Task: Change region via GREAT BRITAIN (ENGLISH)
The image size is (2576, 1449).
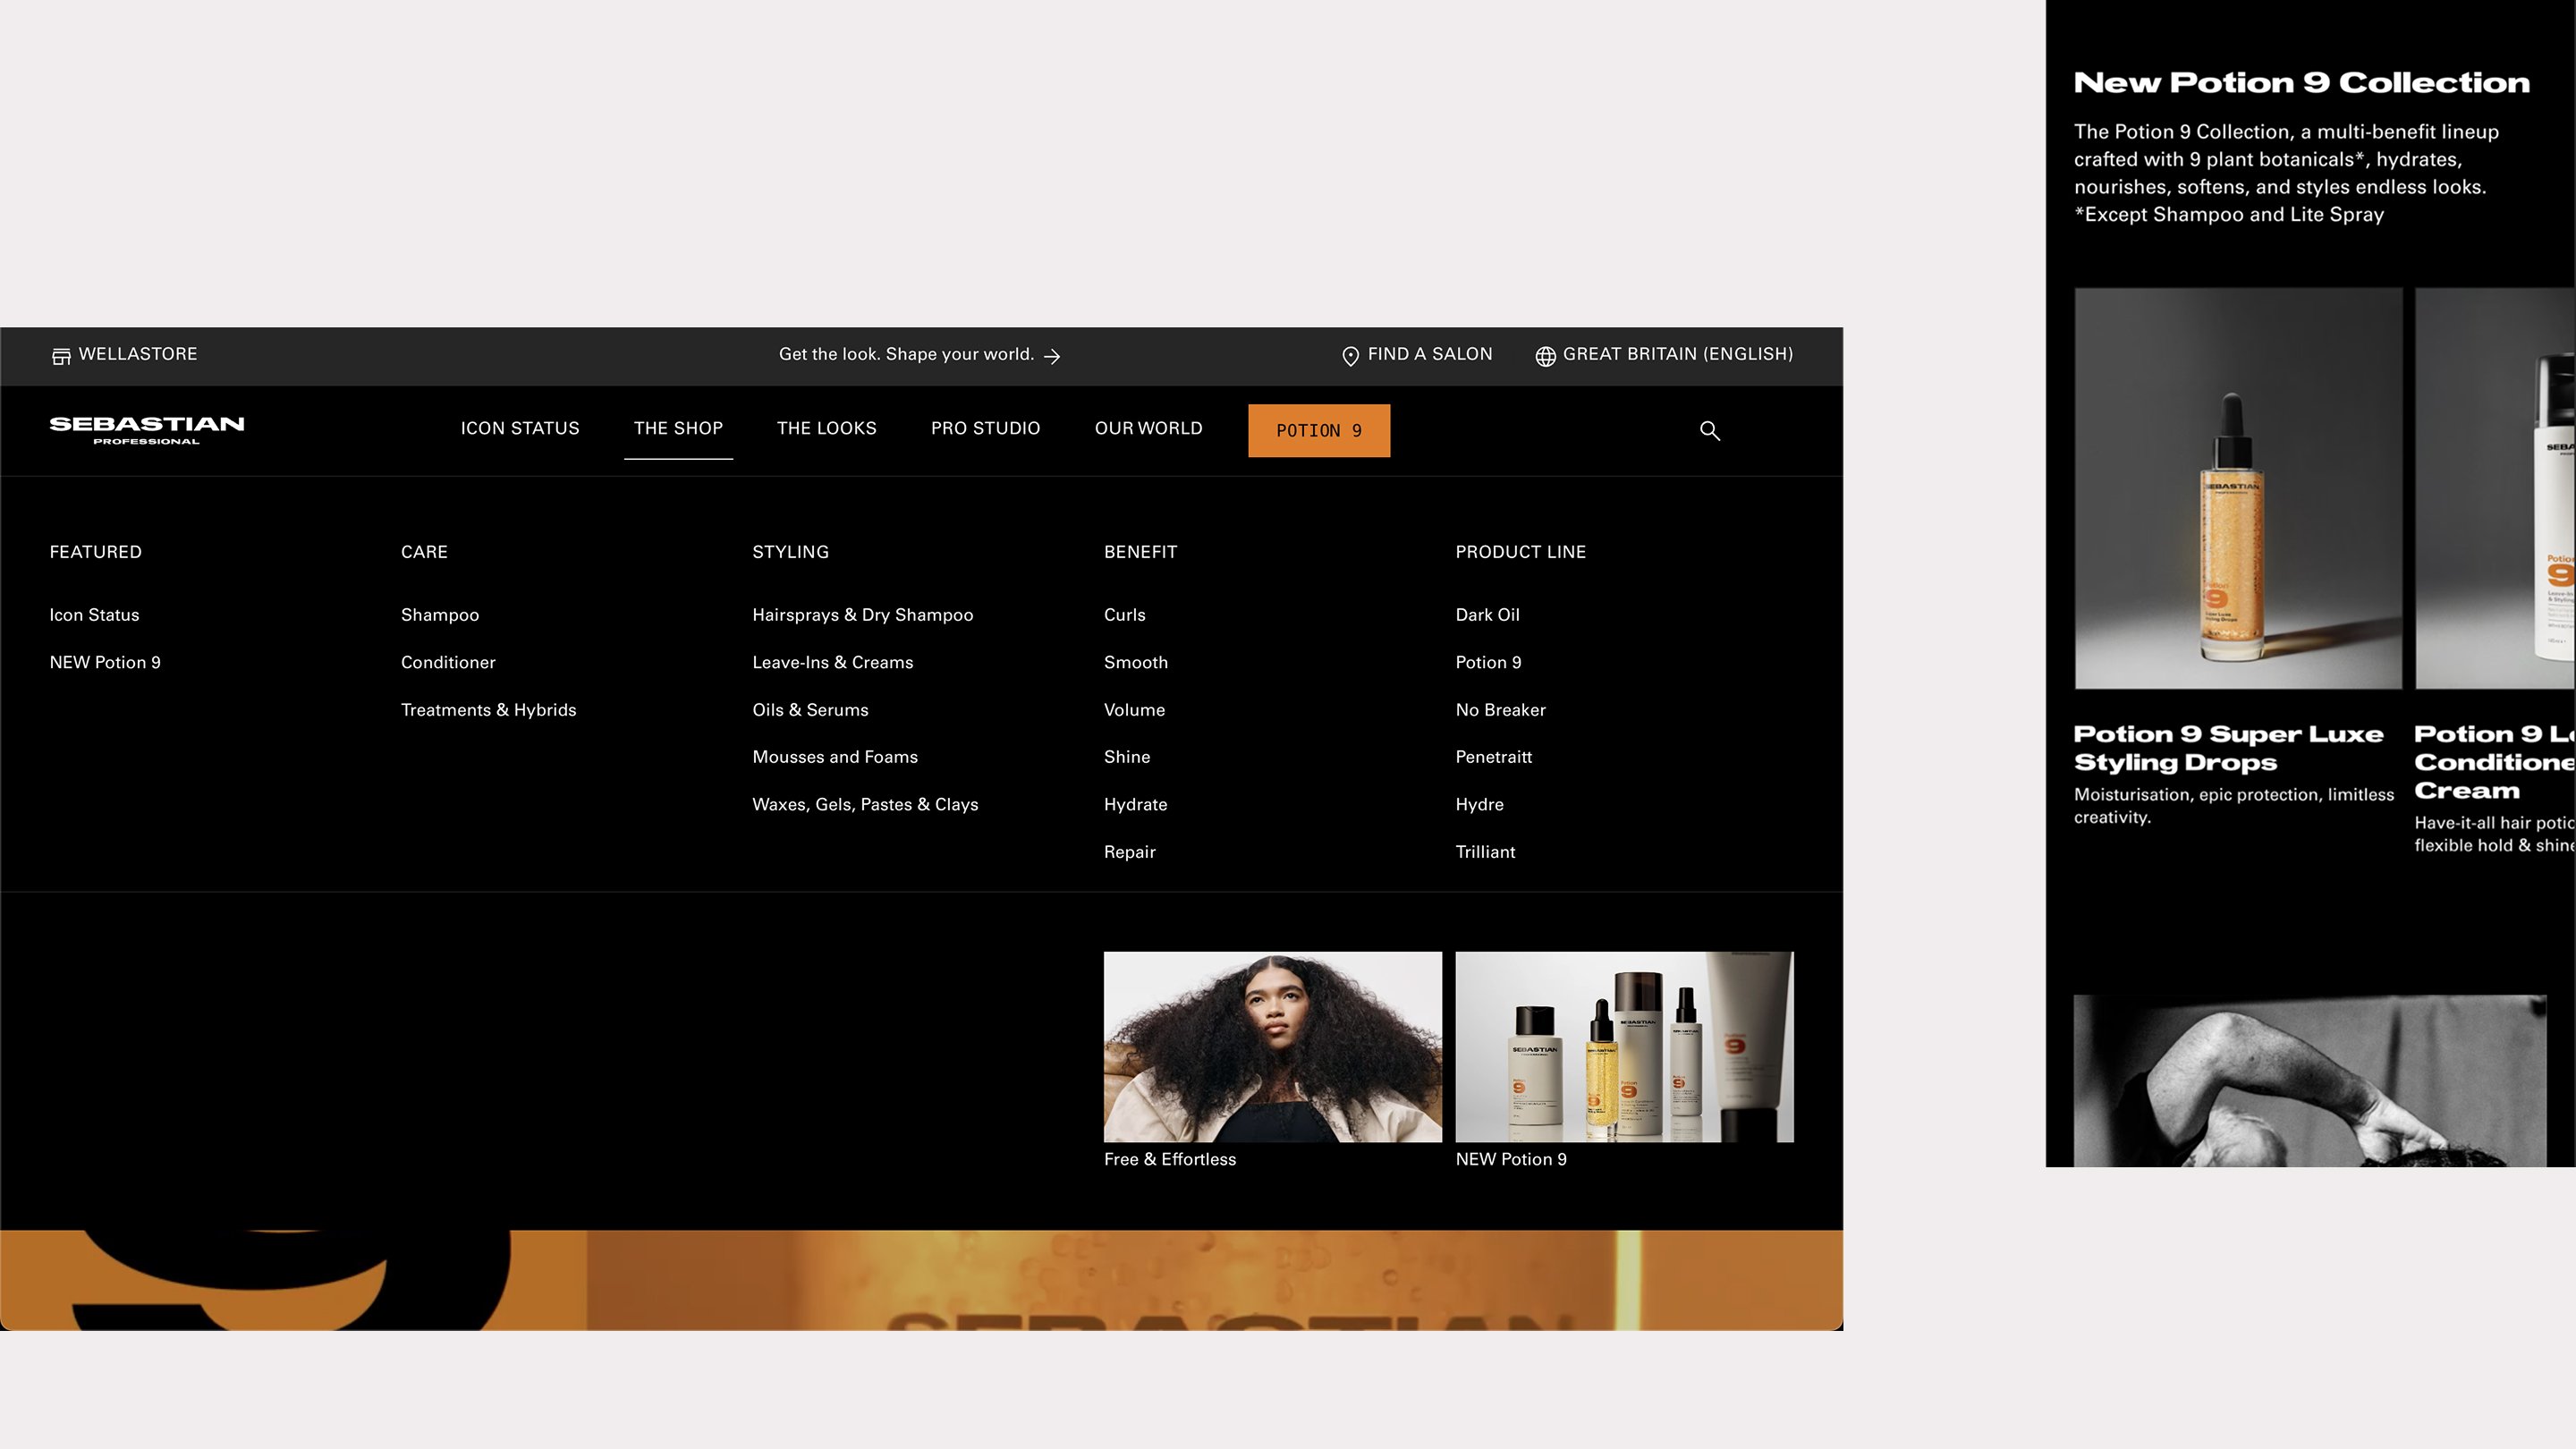Action: tap(1678, 354)
